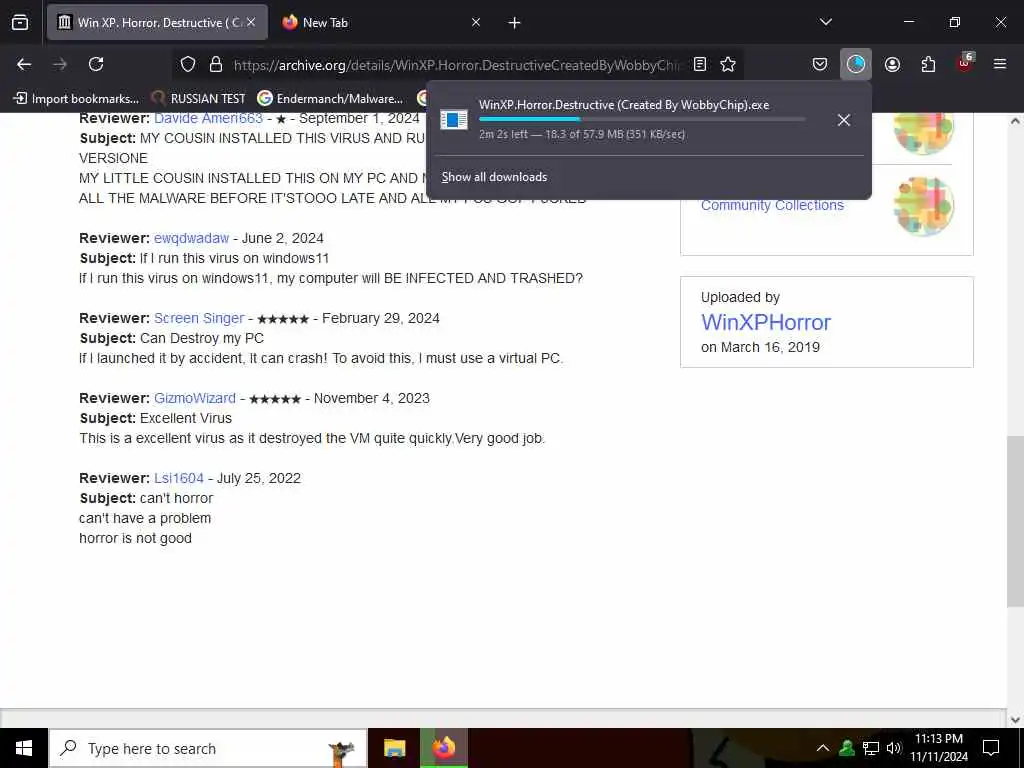Switch to the Win XP. Horror. Destructive tab
The height and width of the screenshot is (768, 1024).
click(157, 22)
